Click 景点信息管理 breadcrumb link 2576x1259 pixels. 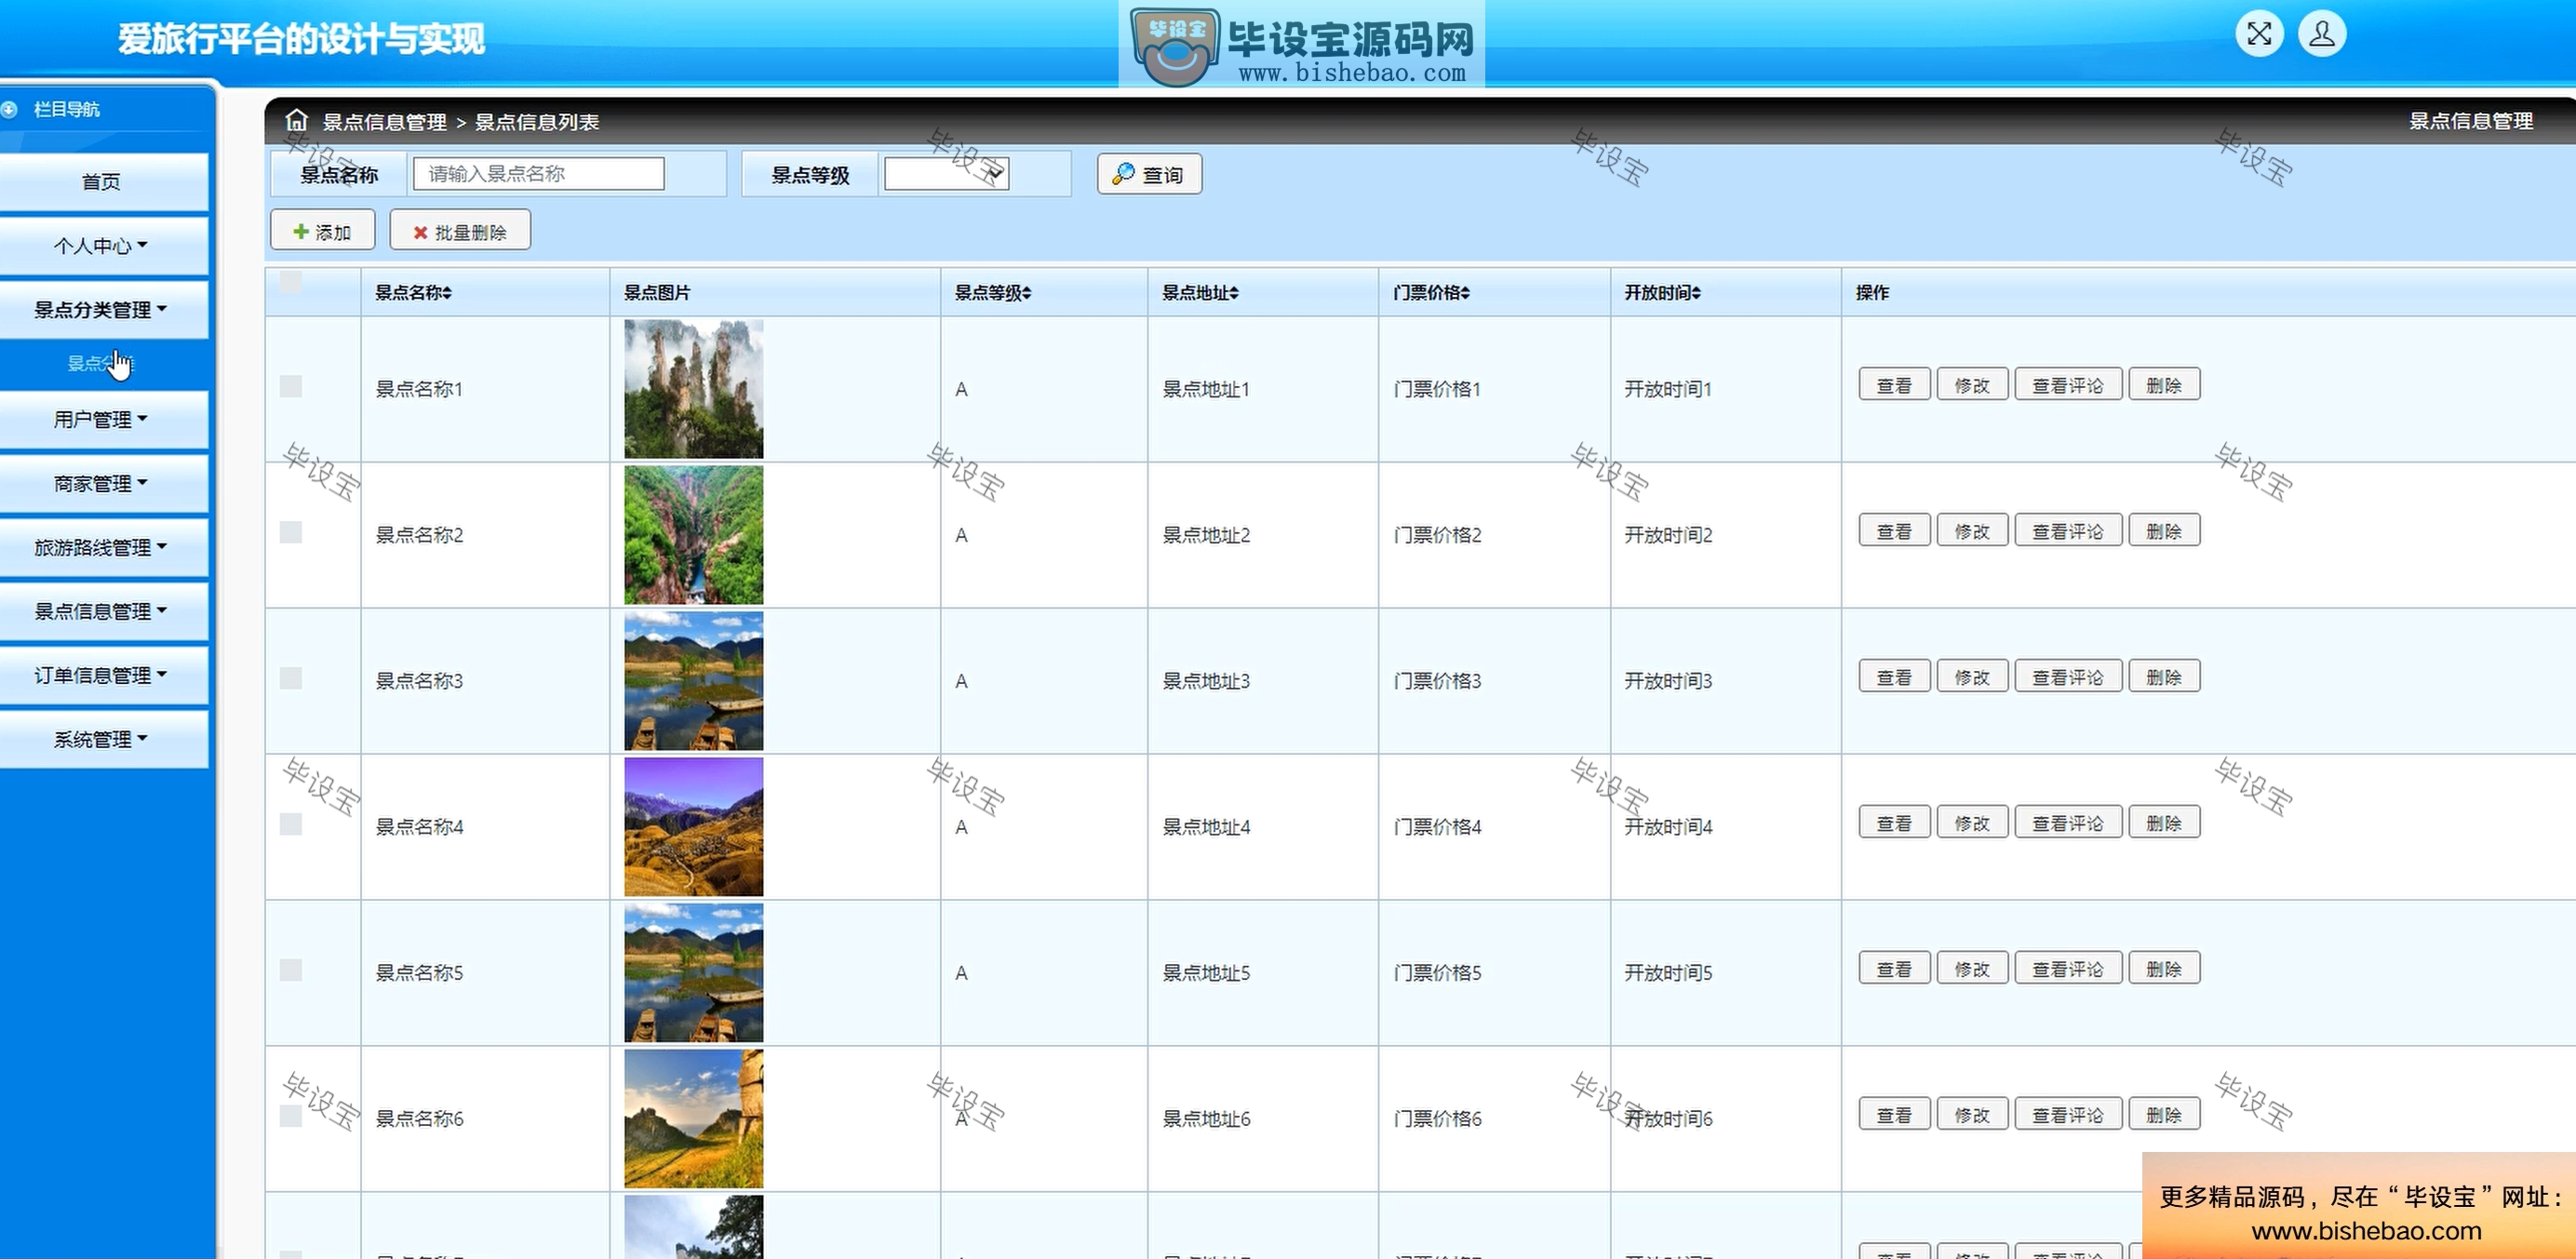384,122
